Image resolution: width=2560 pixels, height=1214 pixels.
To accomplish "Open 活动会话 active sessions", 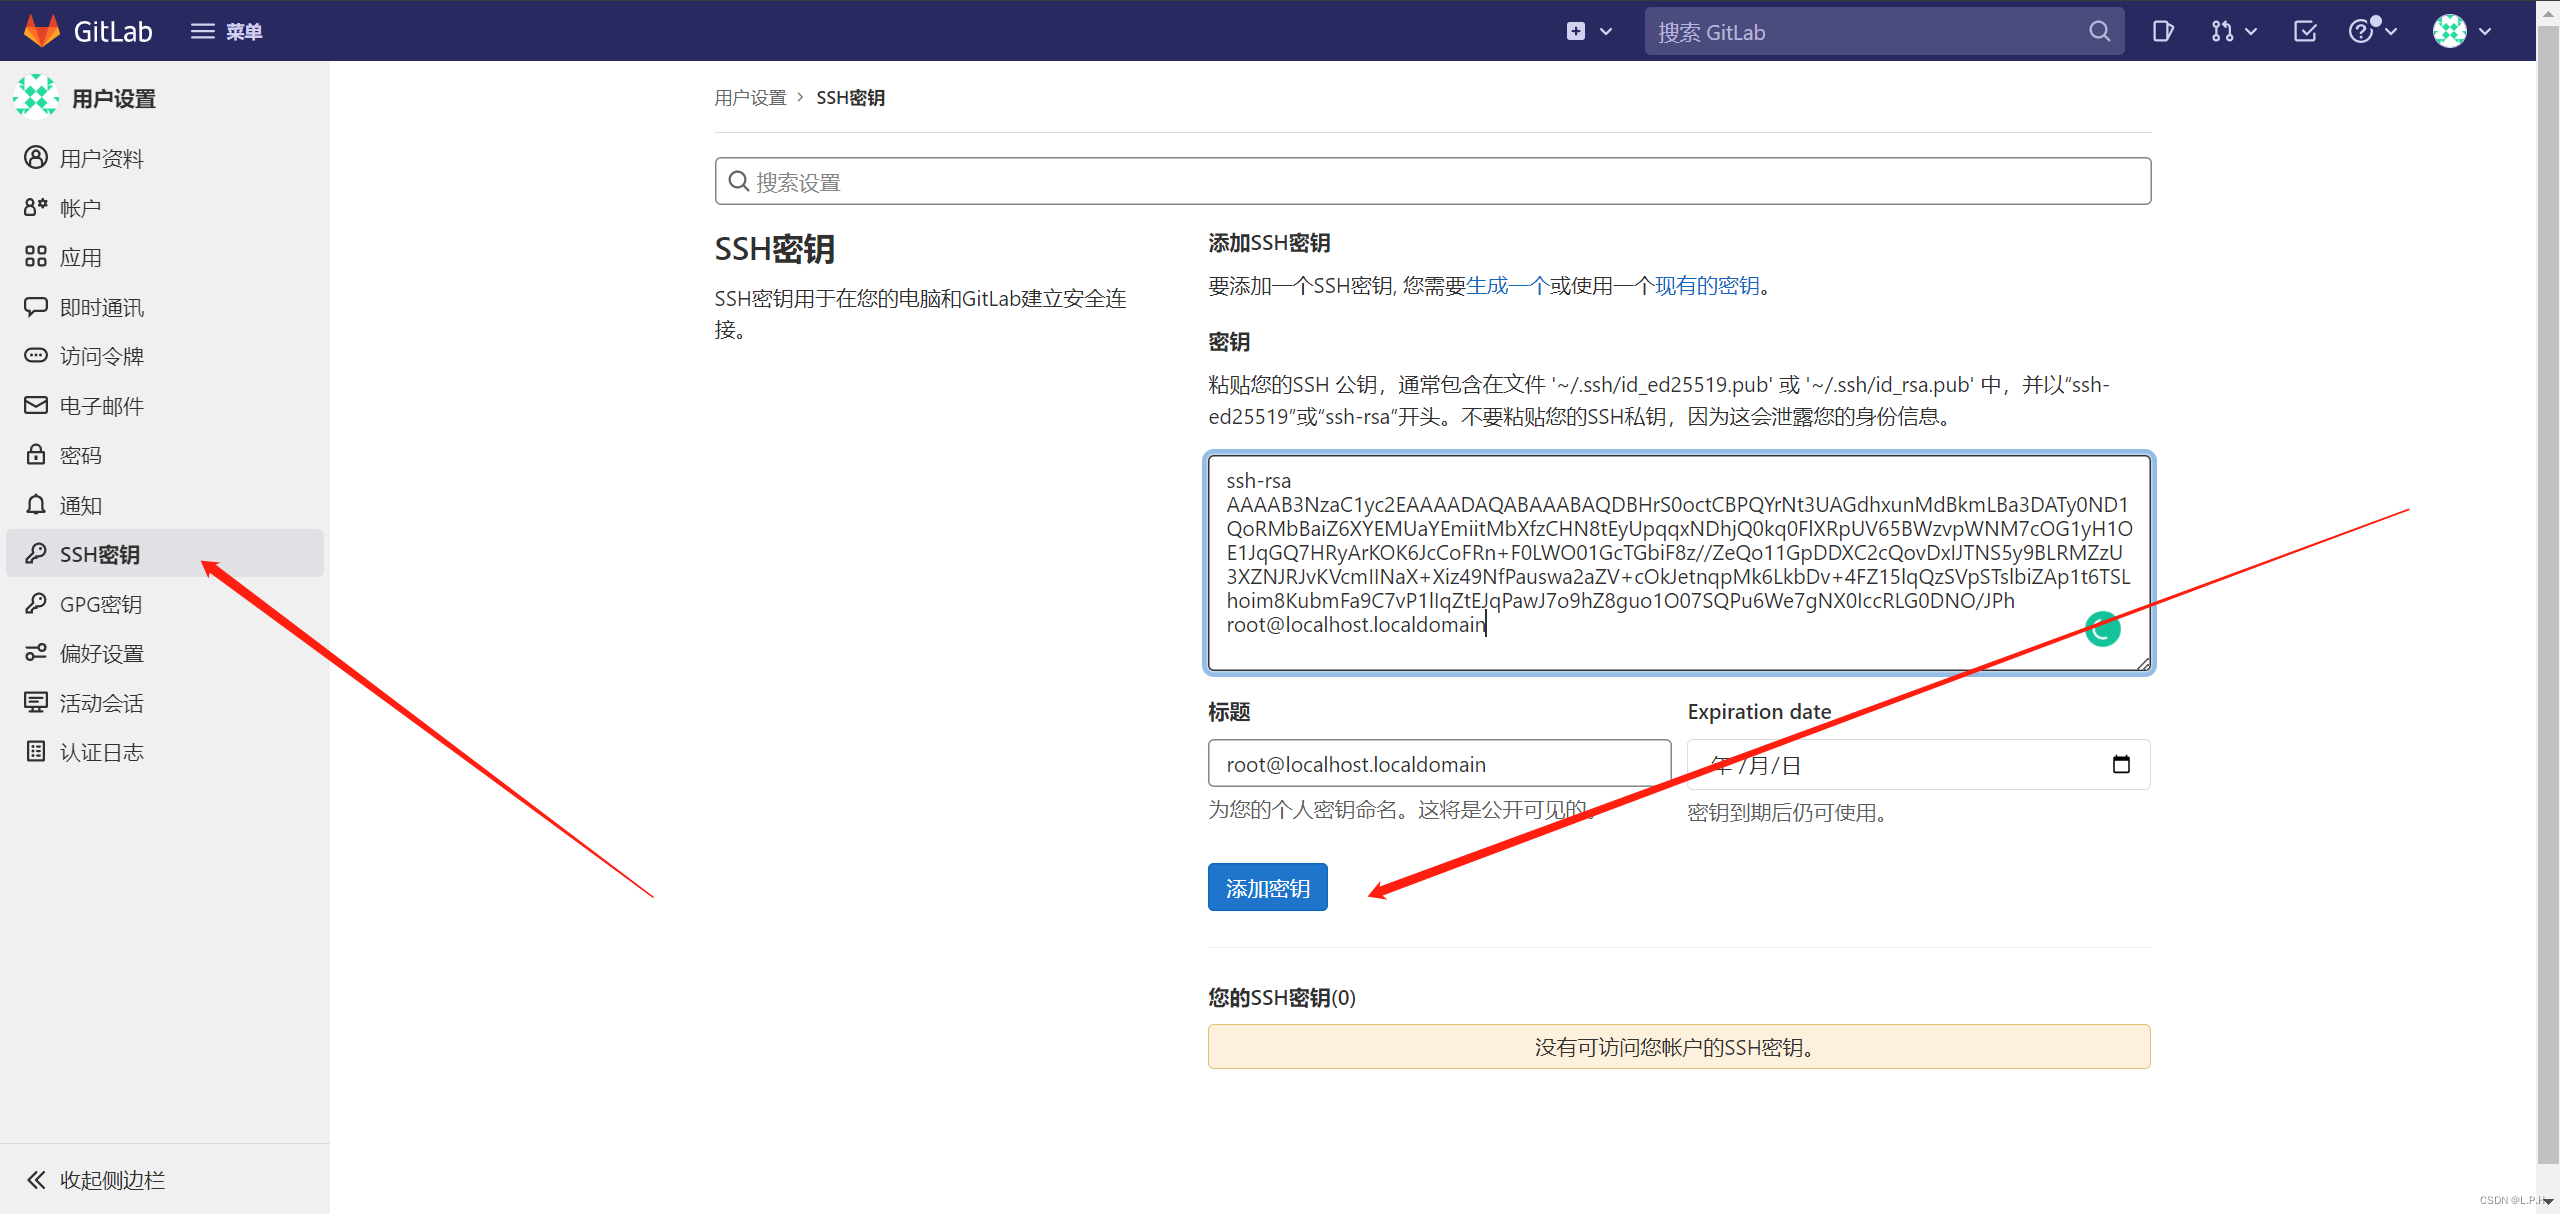I will (165, 703).
